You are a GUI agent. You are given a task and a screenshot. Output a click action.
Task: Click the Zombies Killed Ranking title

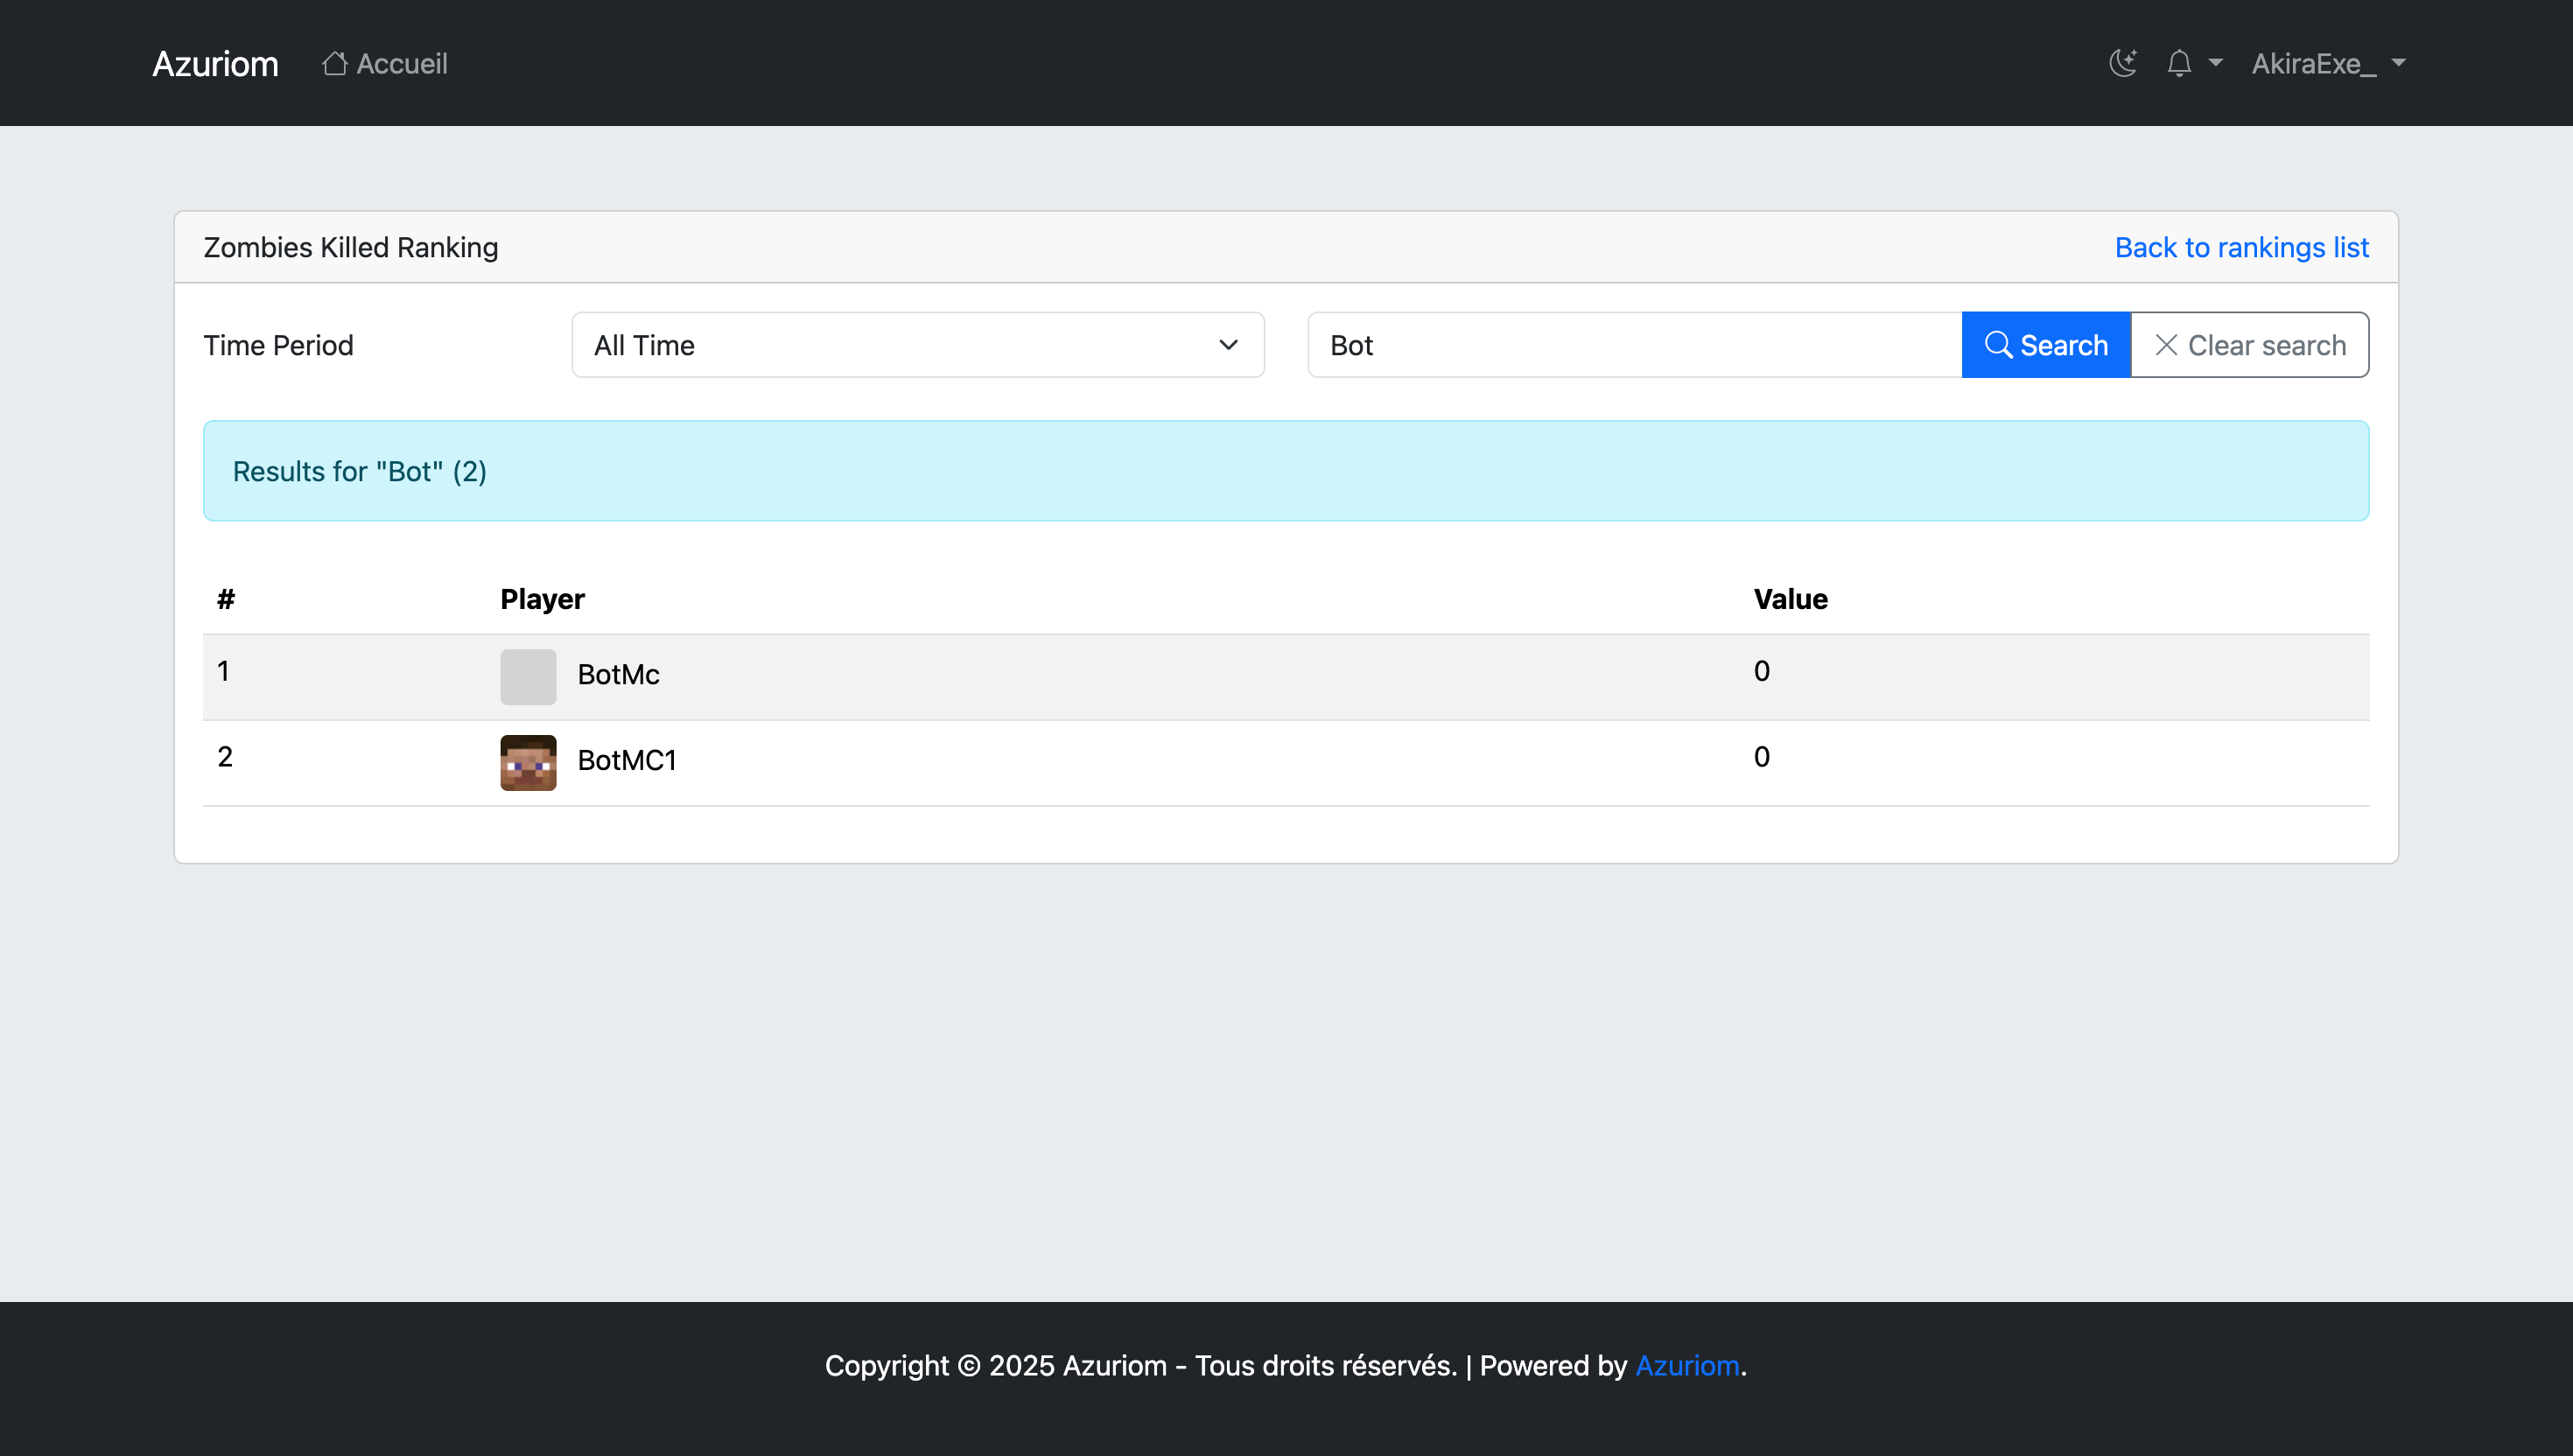351,247
